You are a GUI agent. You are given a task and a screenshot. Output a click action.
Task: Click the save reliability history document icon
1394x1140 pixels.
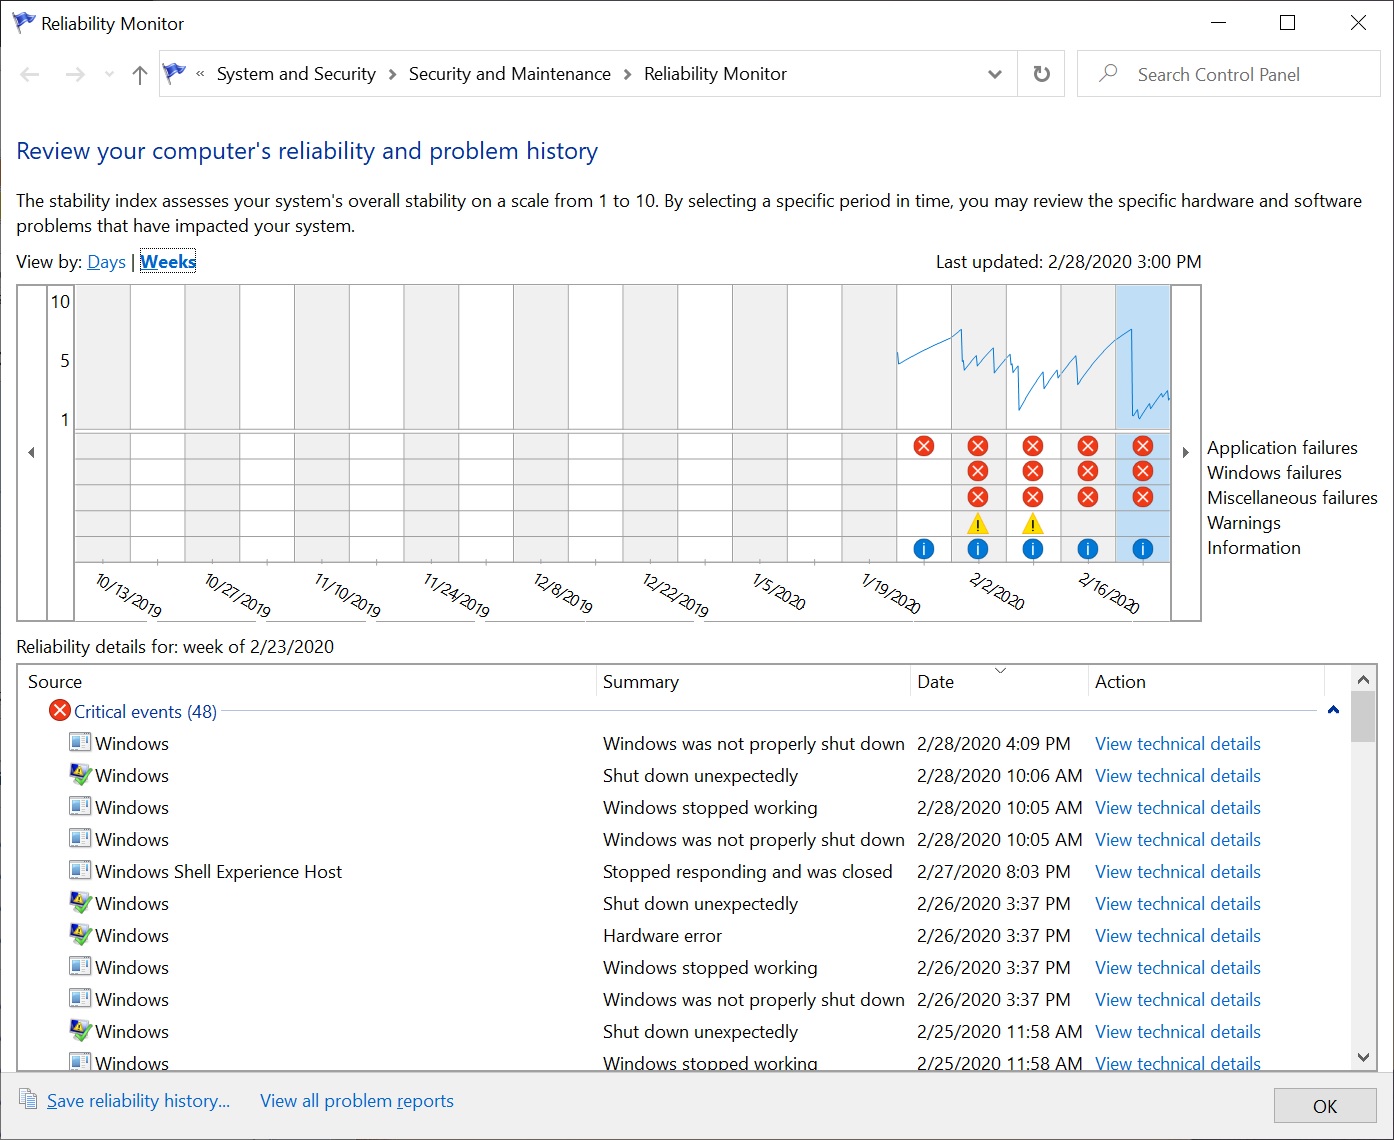(28, 1099)
